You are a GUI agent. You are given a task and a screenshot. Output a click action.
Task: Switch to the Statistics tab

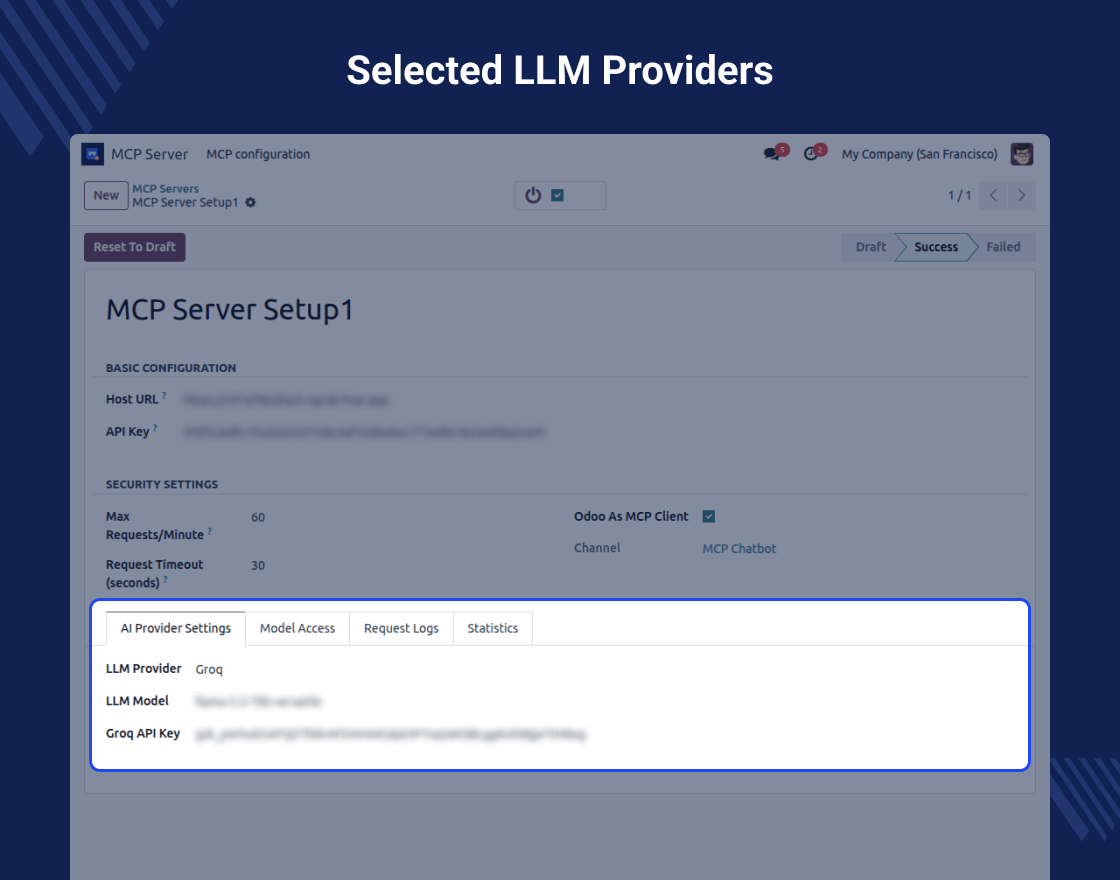coord(492,629)
